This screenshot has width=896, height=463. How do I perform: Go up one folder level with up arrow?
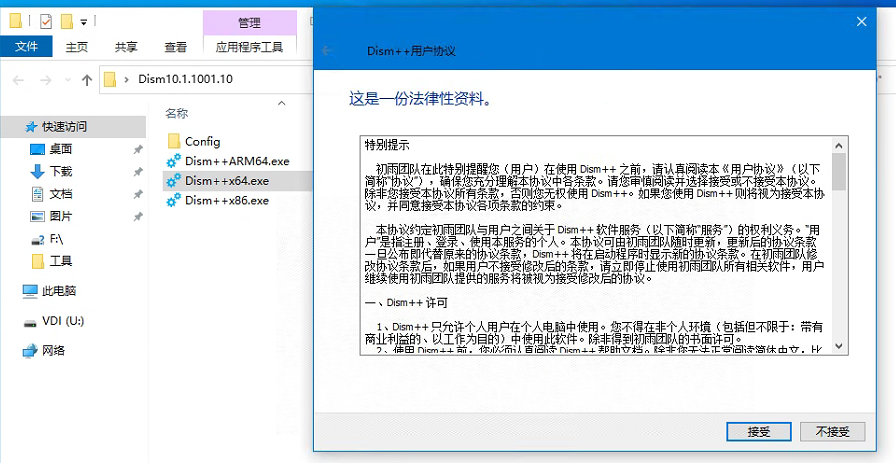(x=87, y=80)
